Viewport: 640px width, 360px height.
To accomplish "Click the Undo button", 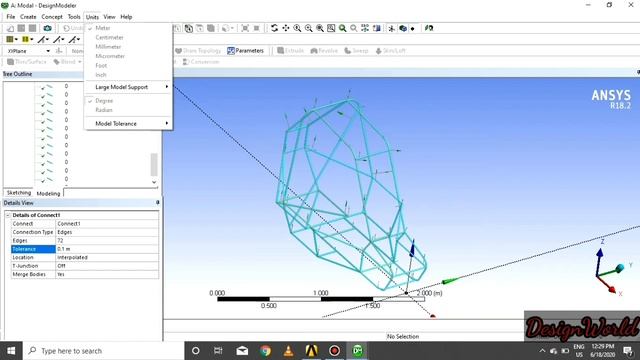I will [x=73, y=28].
